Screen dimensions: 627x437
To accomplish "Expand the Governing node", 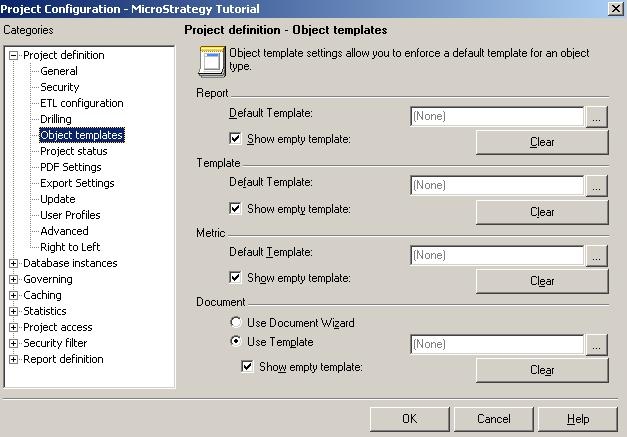I will [13, 279].
